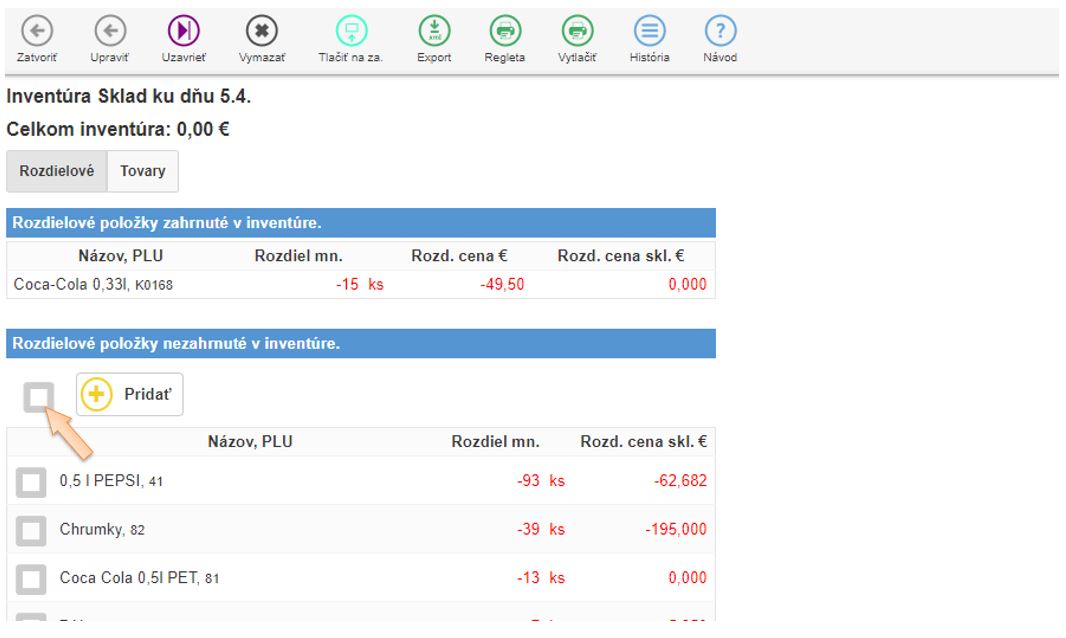Click the Rozdiel mn. column header in lower table

click(495, 442)
